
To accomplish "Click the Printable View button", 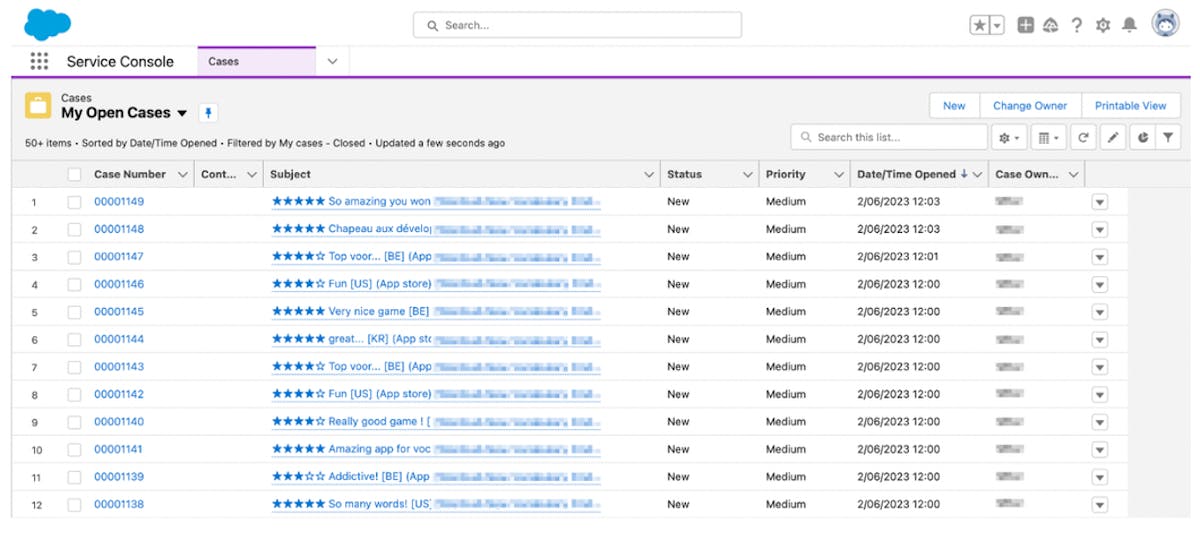I will (1130, 106).
